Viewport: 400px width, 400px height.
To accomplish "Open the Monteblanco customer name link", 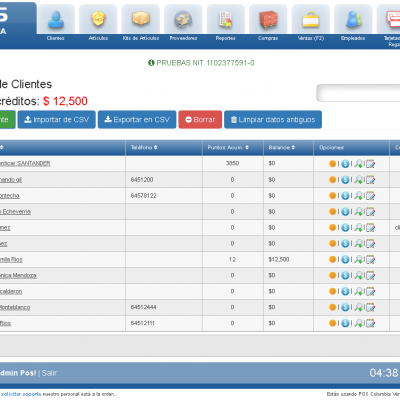I will [x=15, y=307].
